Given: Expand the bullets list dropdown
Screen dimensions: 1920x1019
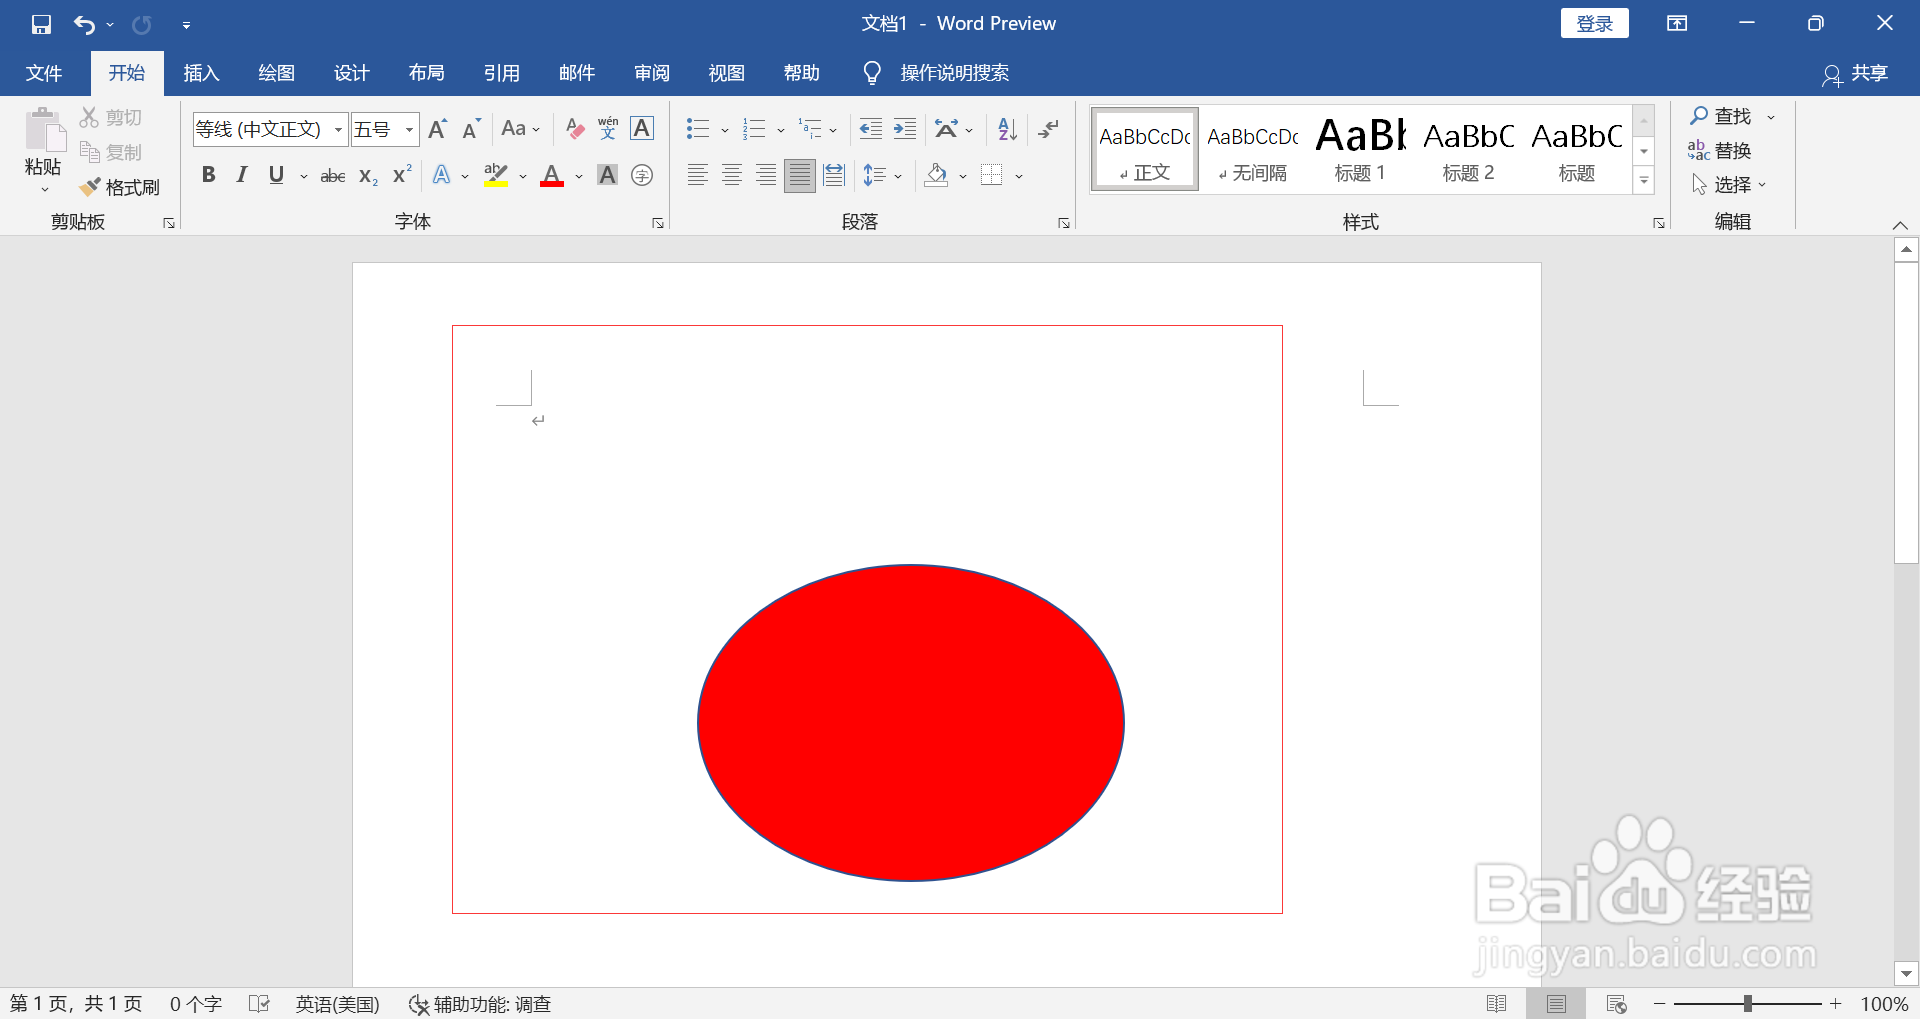Looking at the screenshot, I should pyautogui.click(x=725, y=130).
